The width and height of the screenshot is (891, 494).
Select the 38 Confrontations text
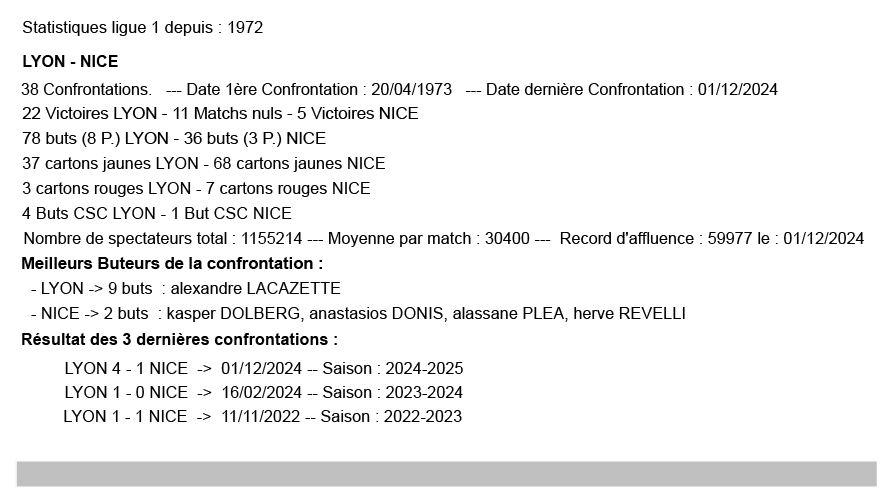click(86, 90)
